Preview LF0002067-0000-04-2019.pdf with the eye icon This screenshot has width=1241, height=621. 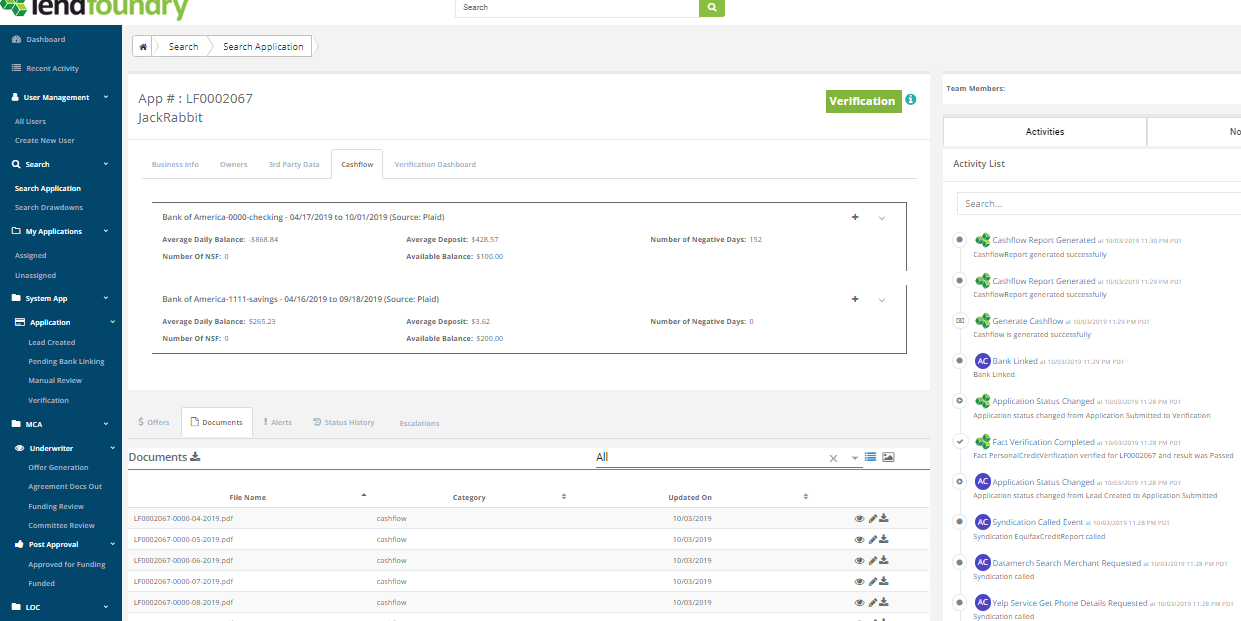(x=858, y=518)
